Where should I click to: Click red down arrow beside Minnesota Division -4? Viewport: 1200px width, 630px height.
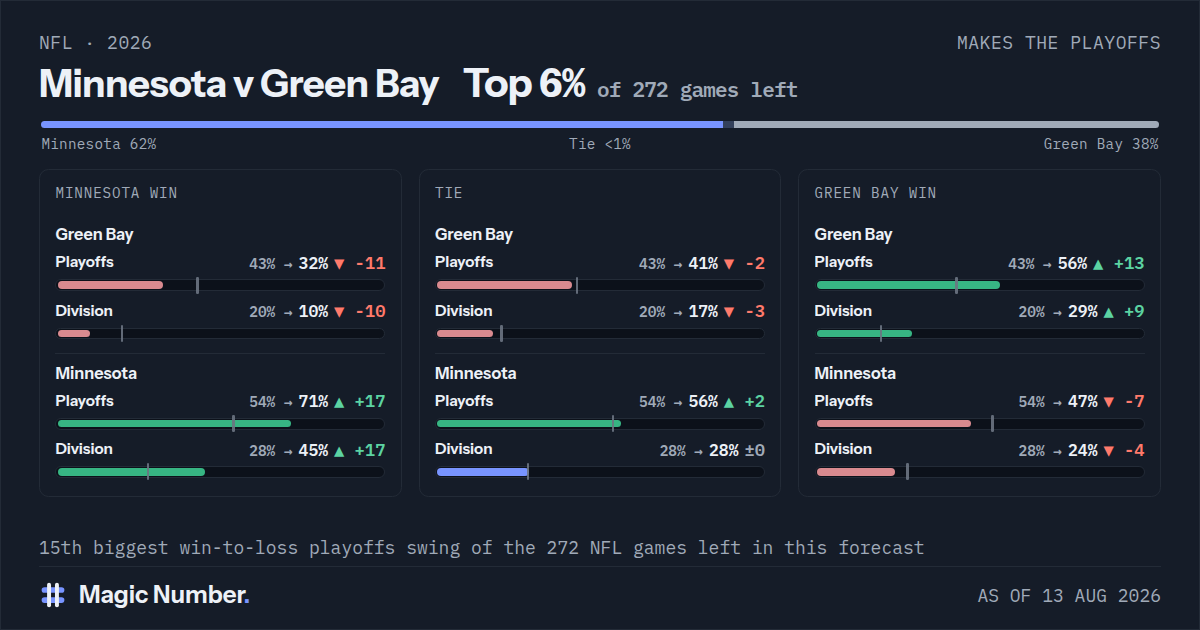click(1108, 451)
